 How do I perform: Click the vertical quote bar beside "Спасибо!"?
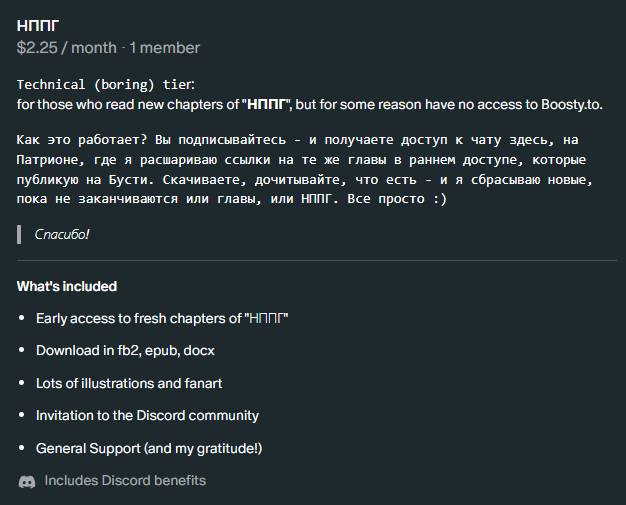[19, 234]
